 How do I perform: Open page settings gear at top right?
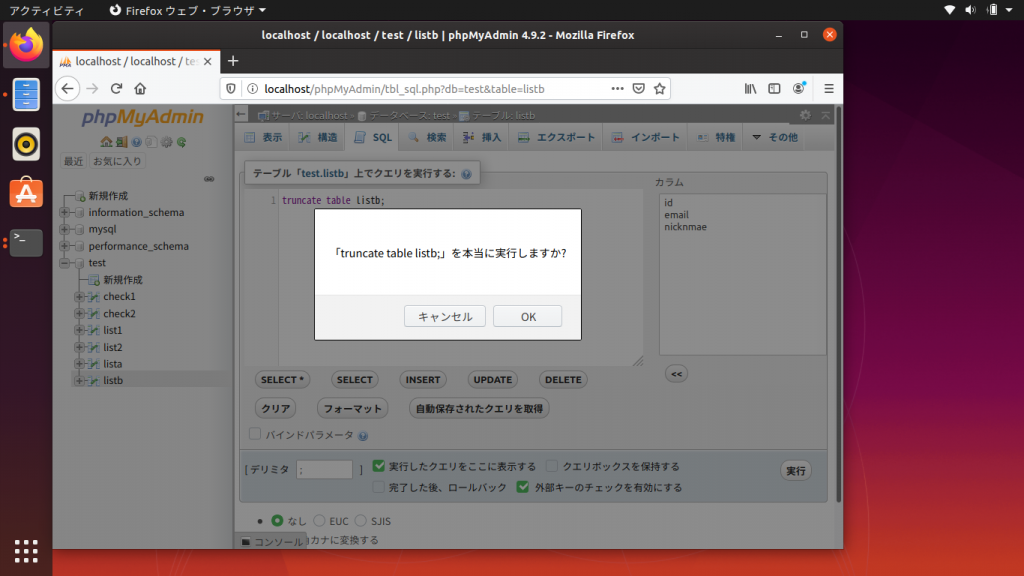[805, 116]
